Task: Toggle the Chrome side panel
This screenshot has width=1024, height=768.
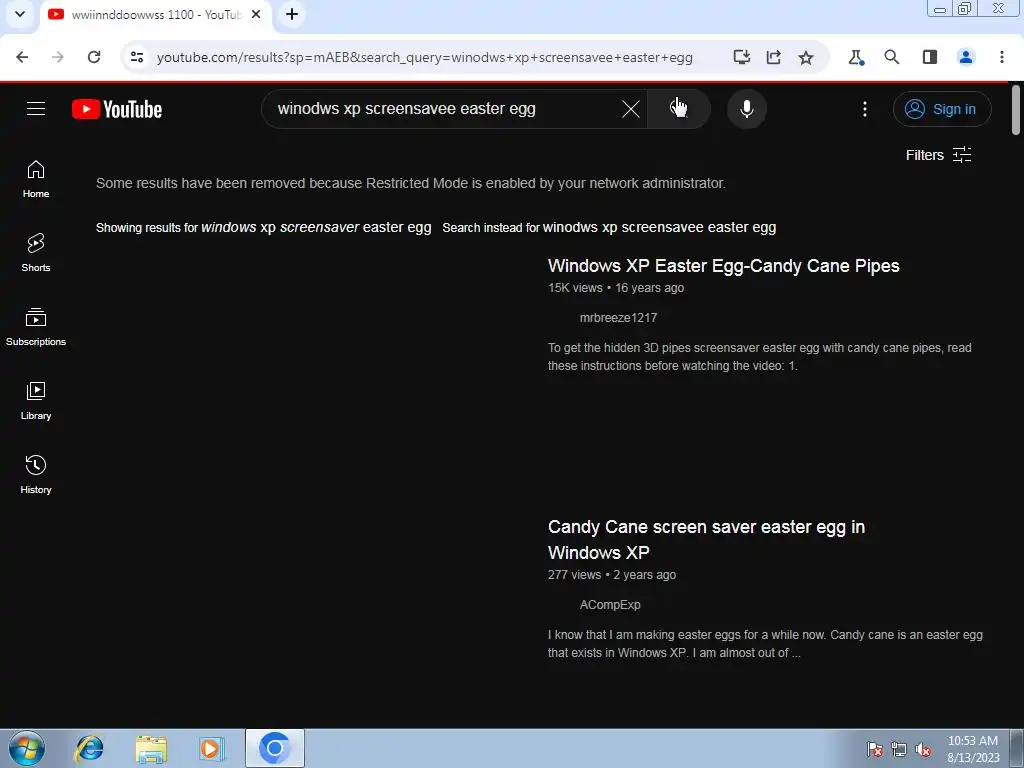Action: [930, 57]
